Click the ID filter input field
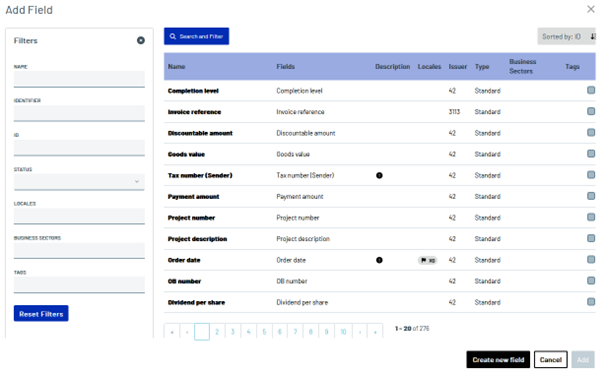Screen dimensions: 605x376 click(79, 148)
